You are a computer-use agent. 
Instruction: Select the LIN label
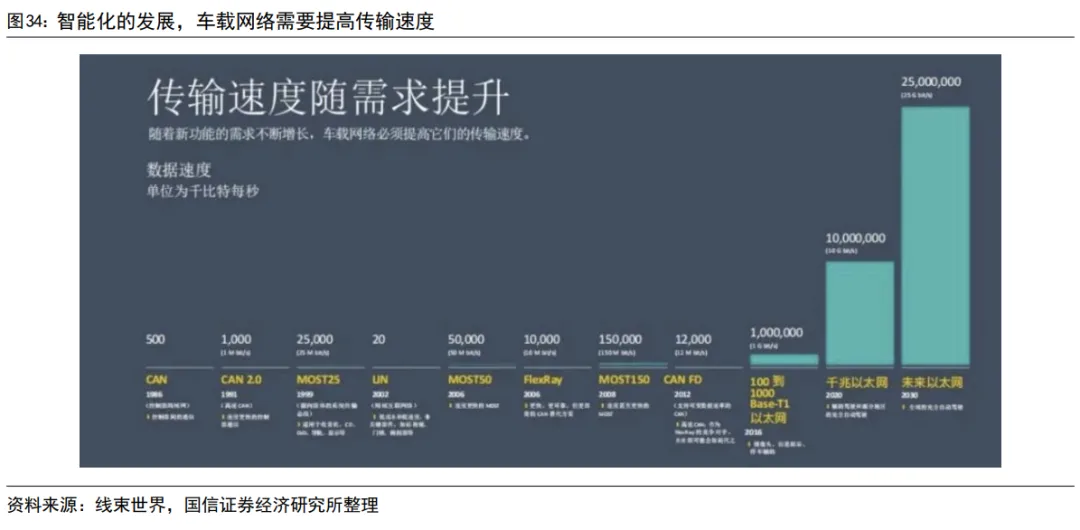click(x=380, y=379)
